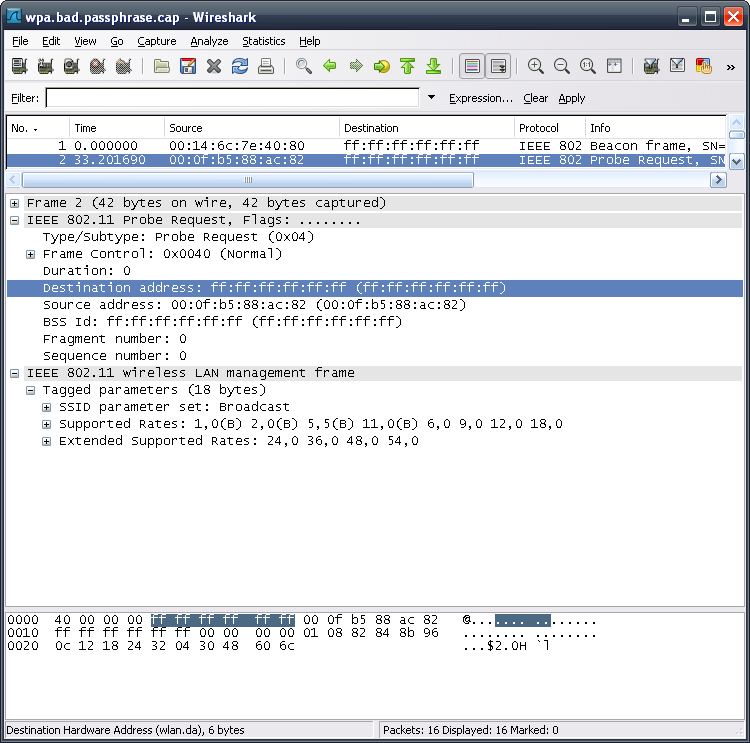Jump to last packet with toolbar arrow
The height and width of the screenshot is (743, 750).
[x=433, y=66]
